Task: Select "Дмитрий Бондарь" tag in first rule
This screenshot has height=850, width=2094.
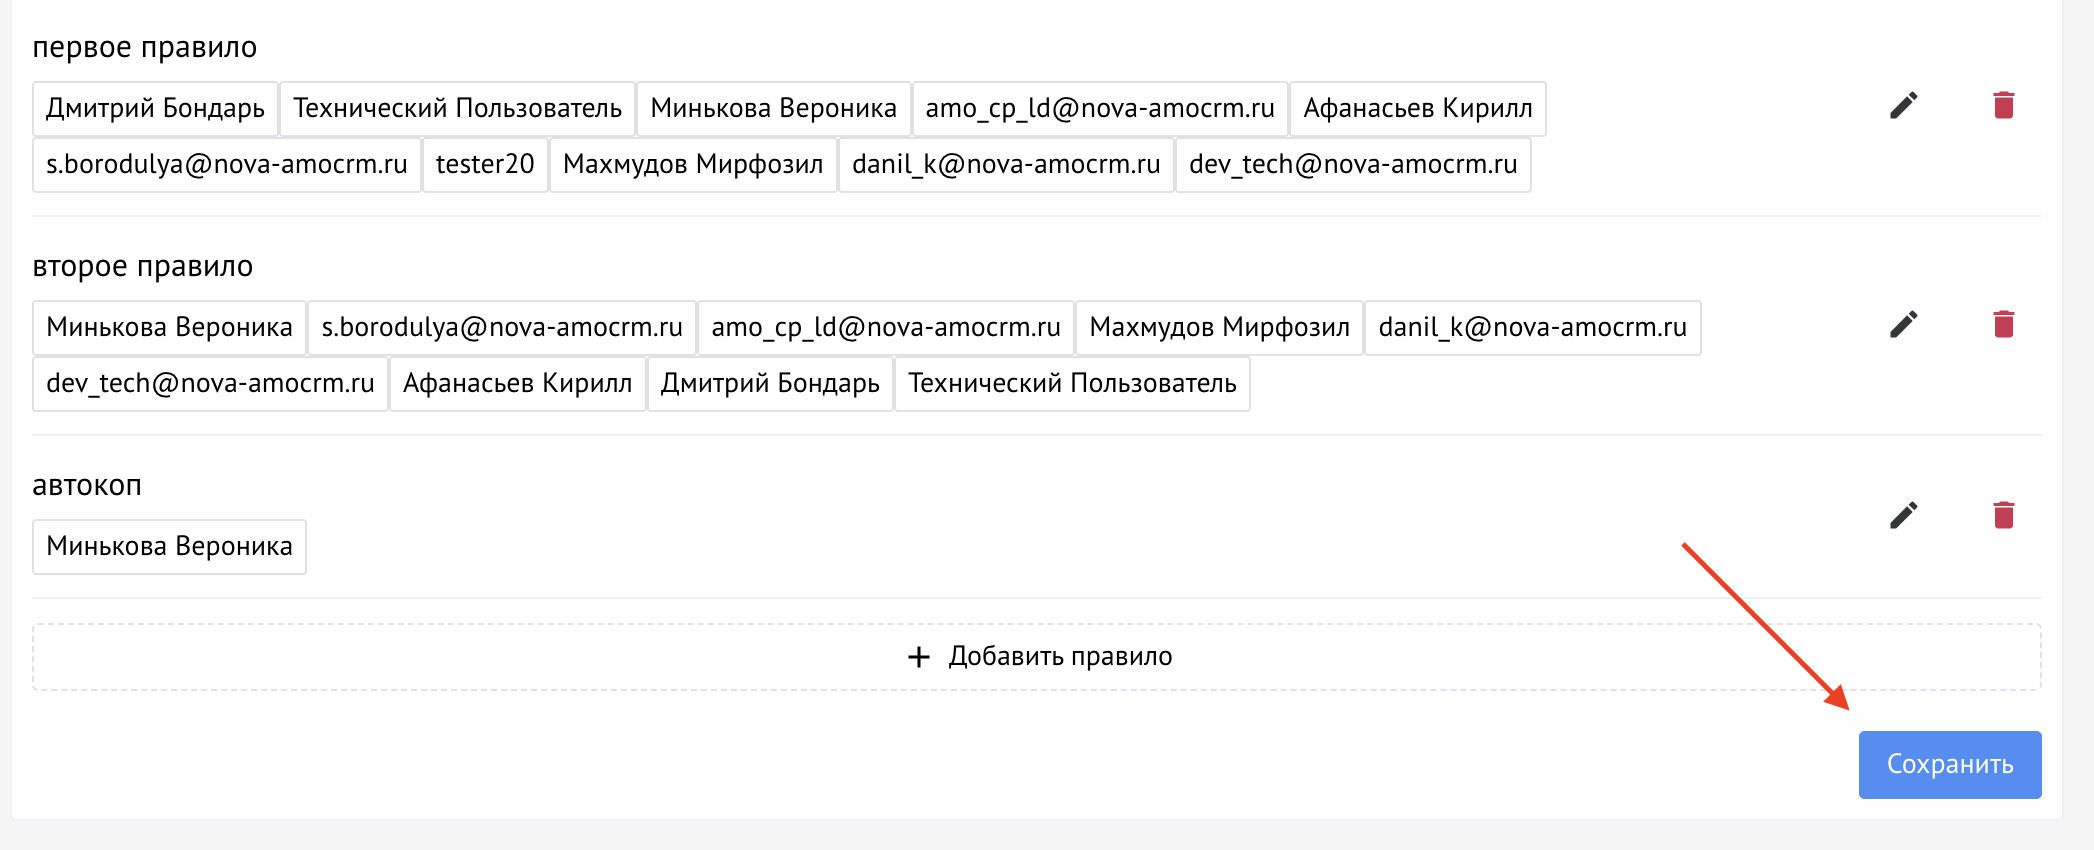Action: click(x=155, y=109)
